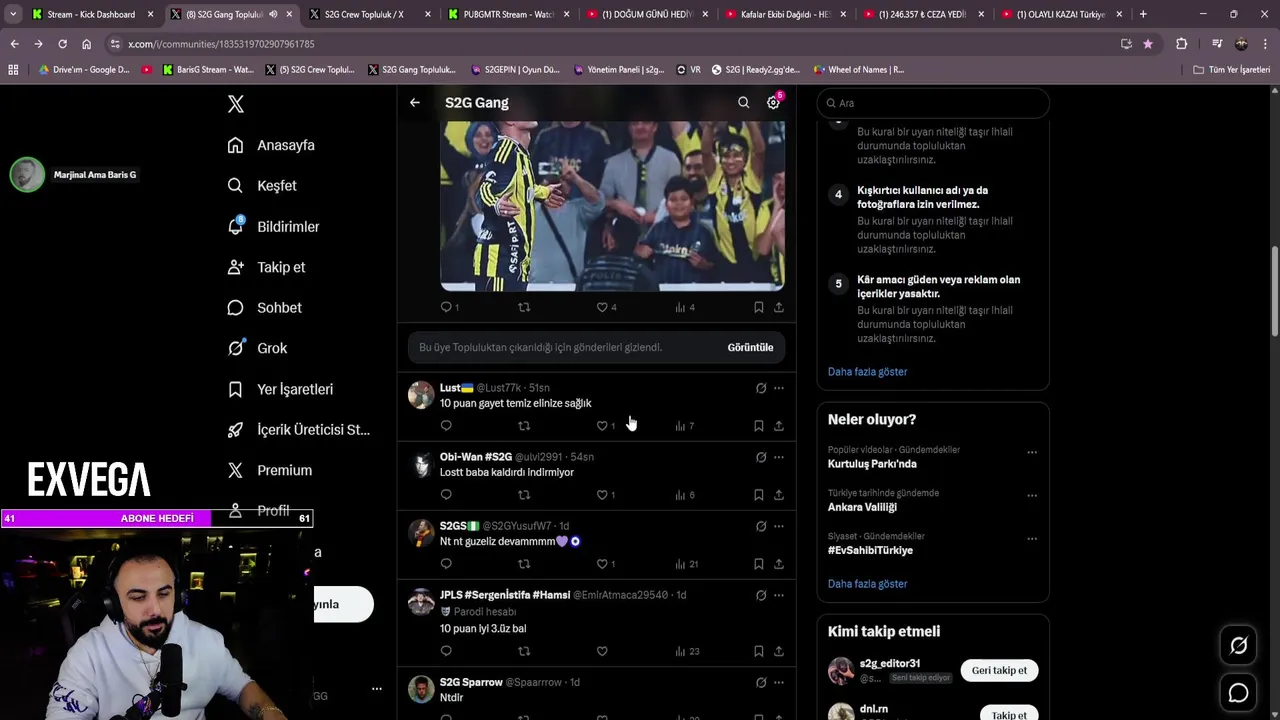The image size is (1280, 720).
Task: Bookmark page with Chrome star icon
Action: 1147,44
